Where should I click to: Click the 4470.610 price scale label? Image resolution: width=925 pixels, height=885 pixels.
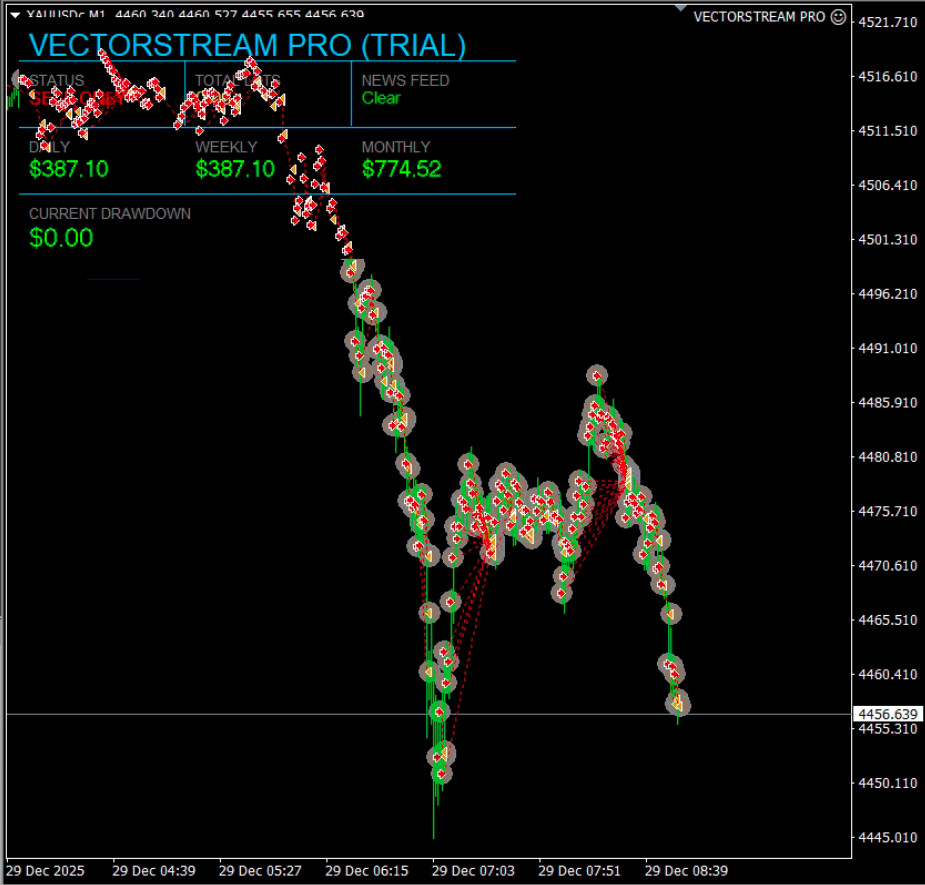pyautogui.click(x=888, y=566)
